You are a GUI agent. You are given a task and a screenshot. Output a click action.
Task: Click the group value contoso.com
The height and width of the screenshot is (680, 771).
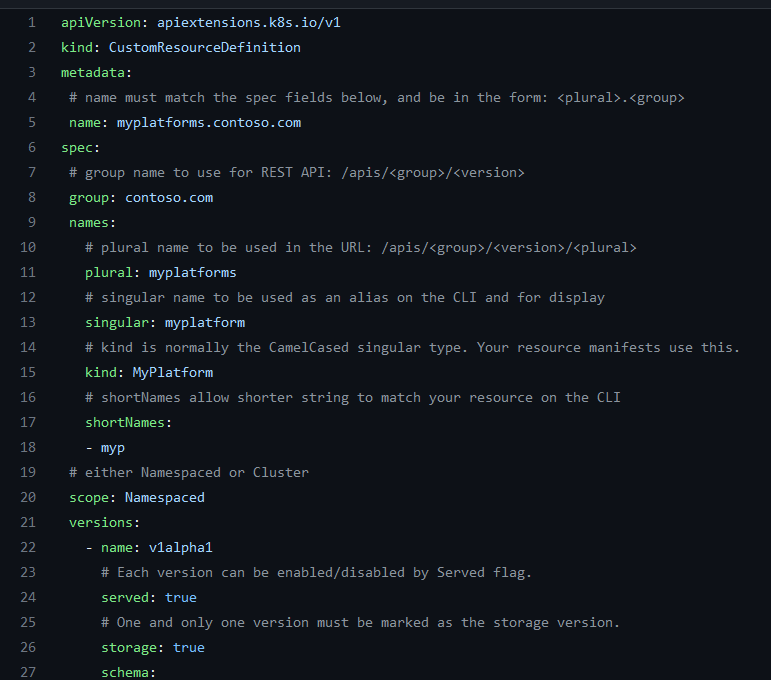[x=168, y=197]
